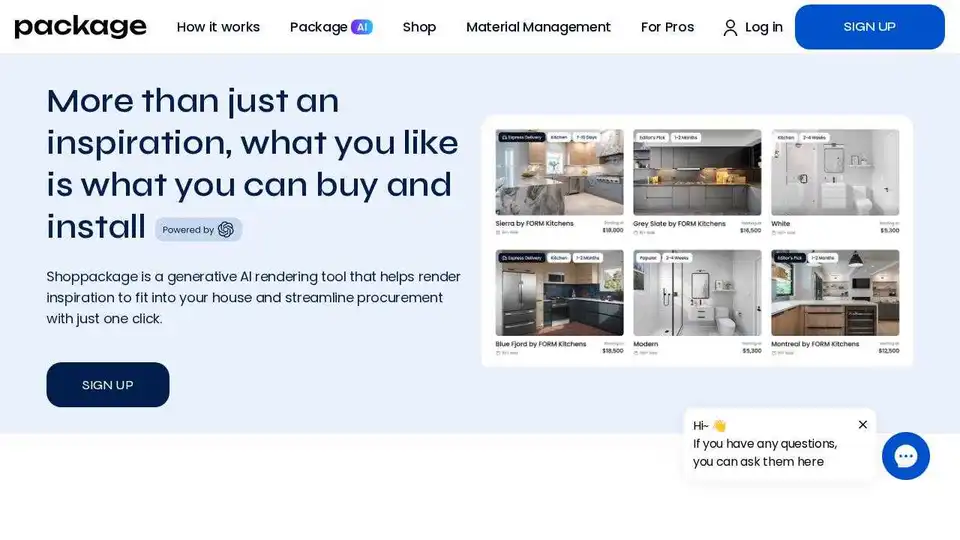Open the White bathroom thumbnail
The height and width of the screenshot is (540, 960).
click(835, 172)
